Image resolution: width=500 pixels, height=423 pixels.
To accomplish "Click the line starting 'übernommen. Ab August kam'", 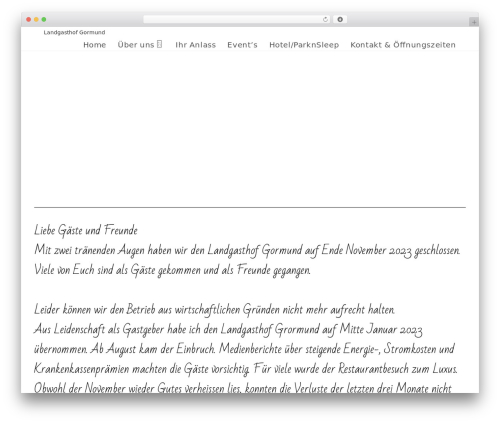I will [x=244, y=349].
